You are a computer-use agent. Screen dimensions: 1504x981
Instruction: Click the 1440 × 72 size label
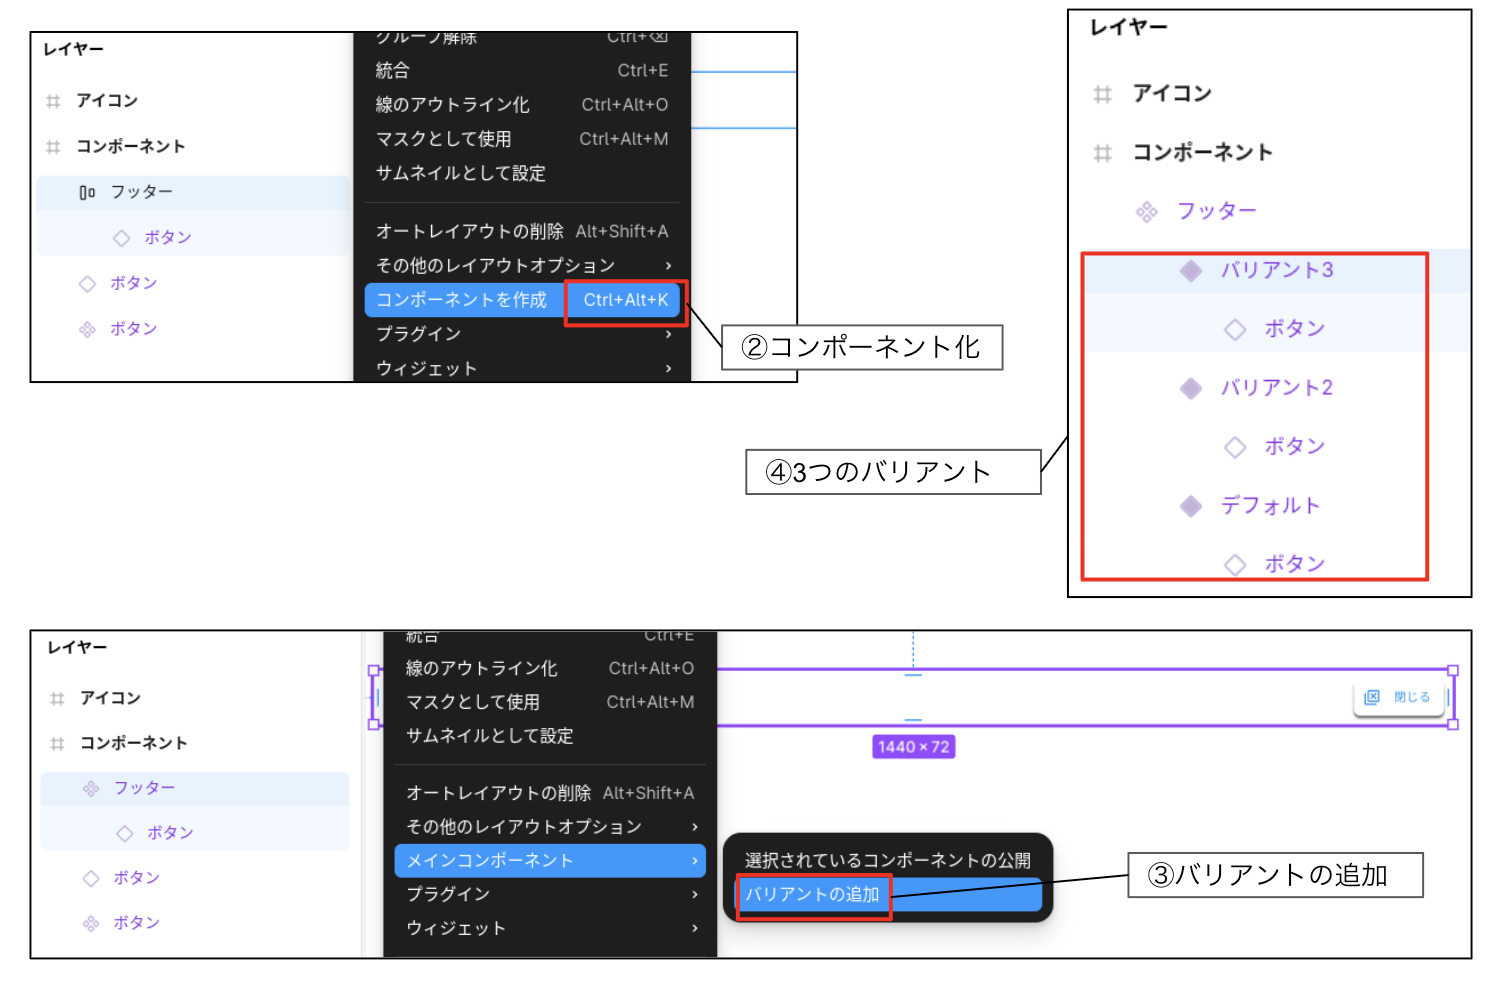click(914, 747)
